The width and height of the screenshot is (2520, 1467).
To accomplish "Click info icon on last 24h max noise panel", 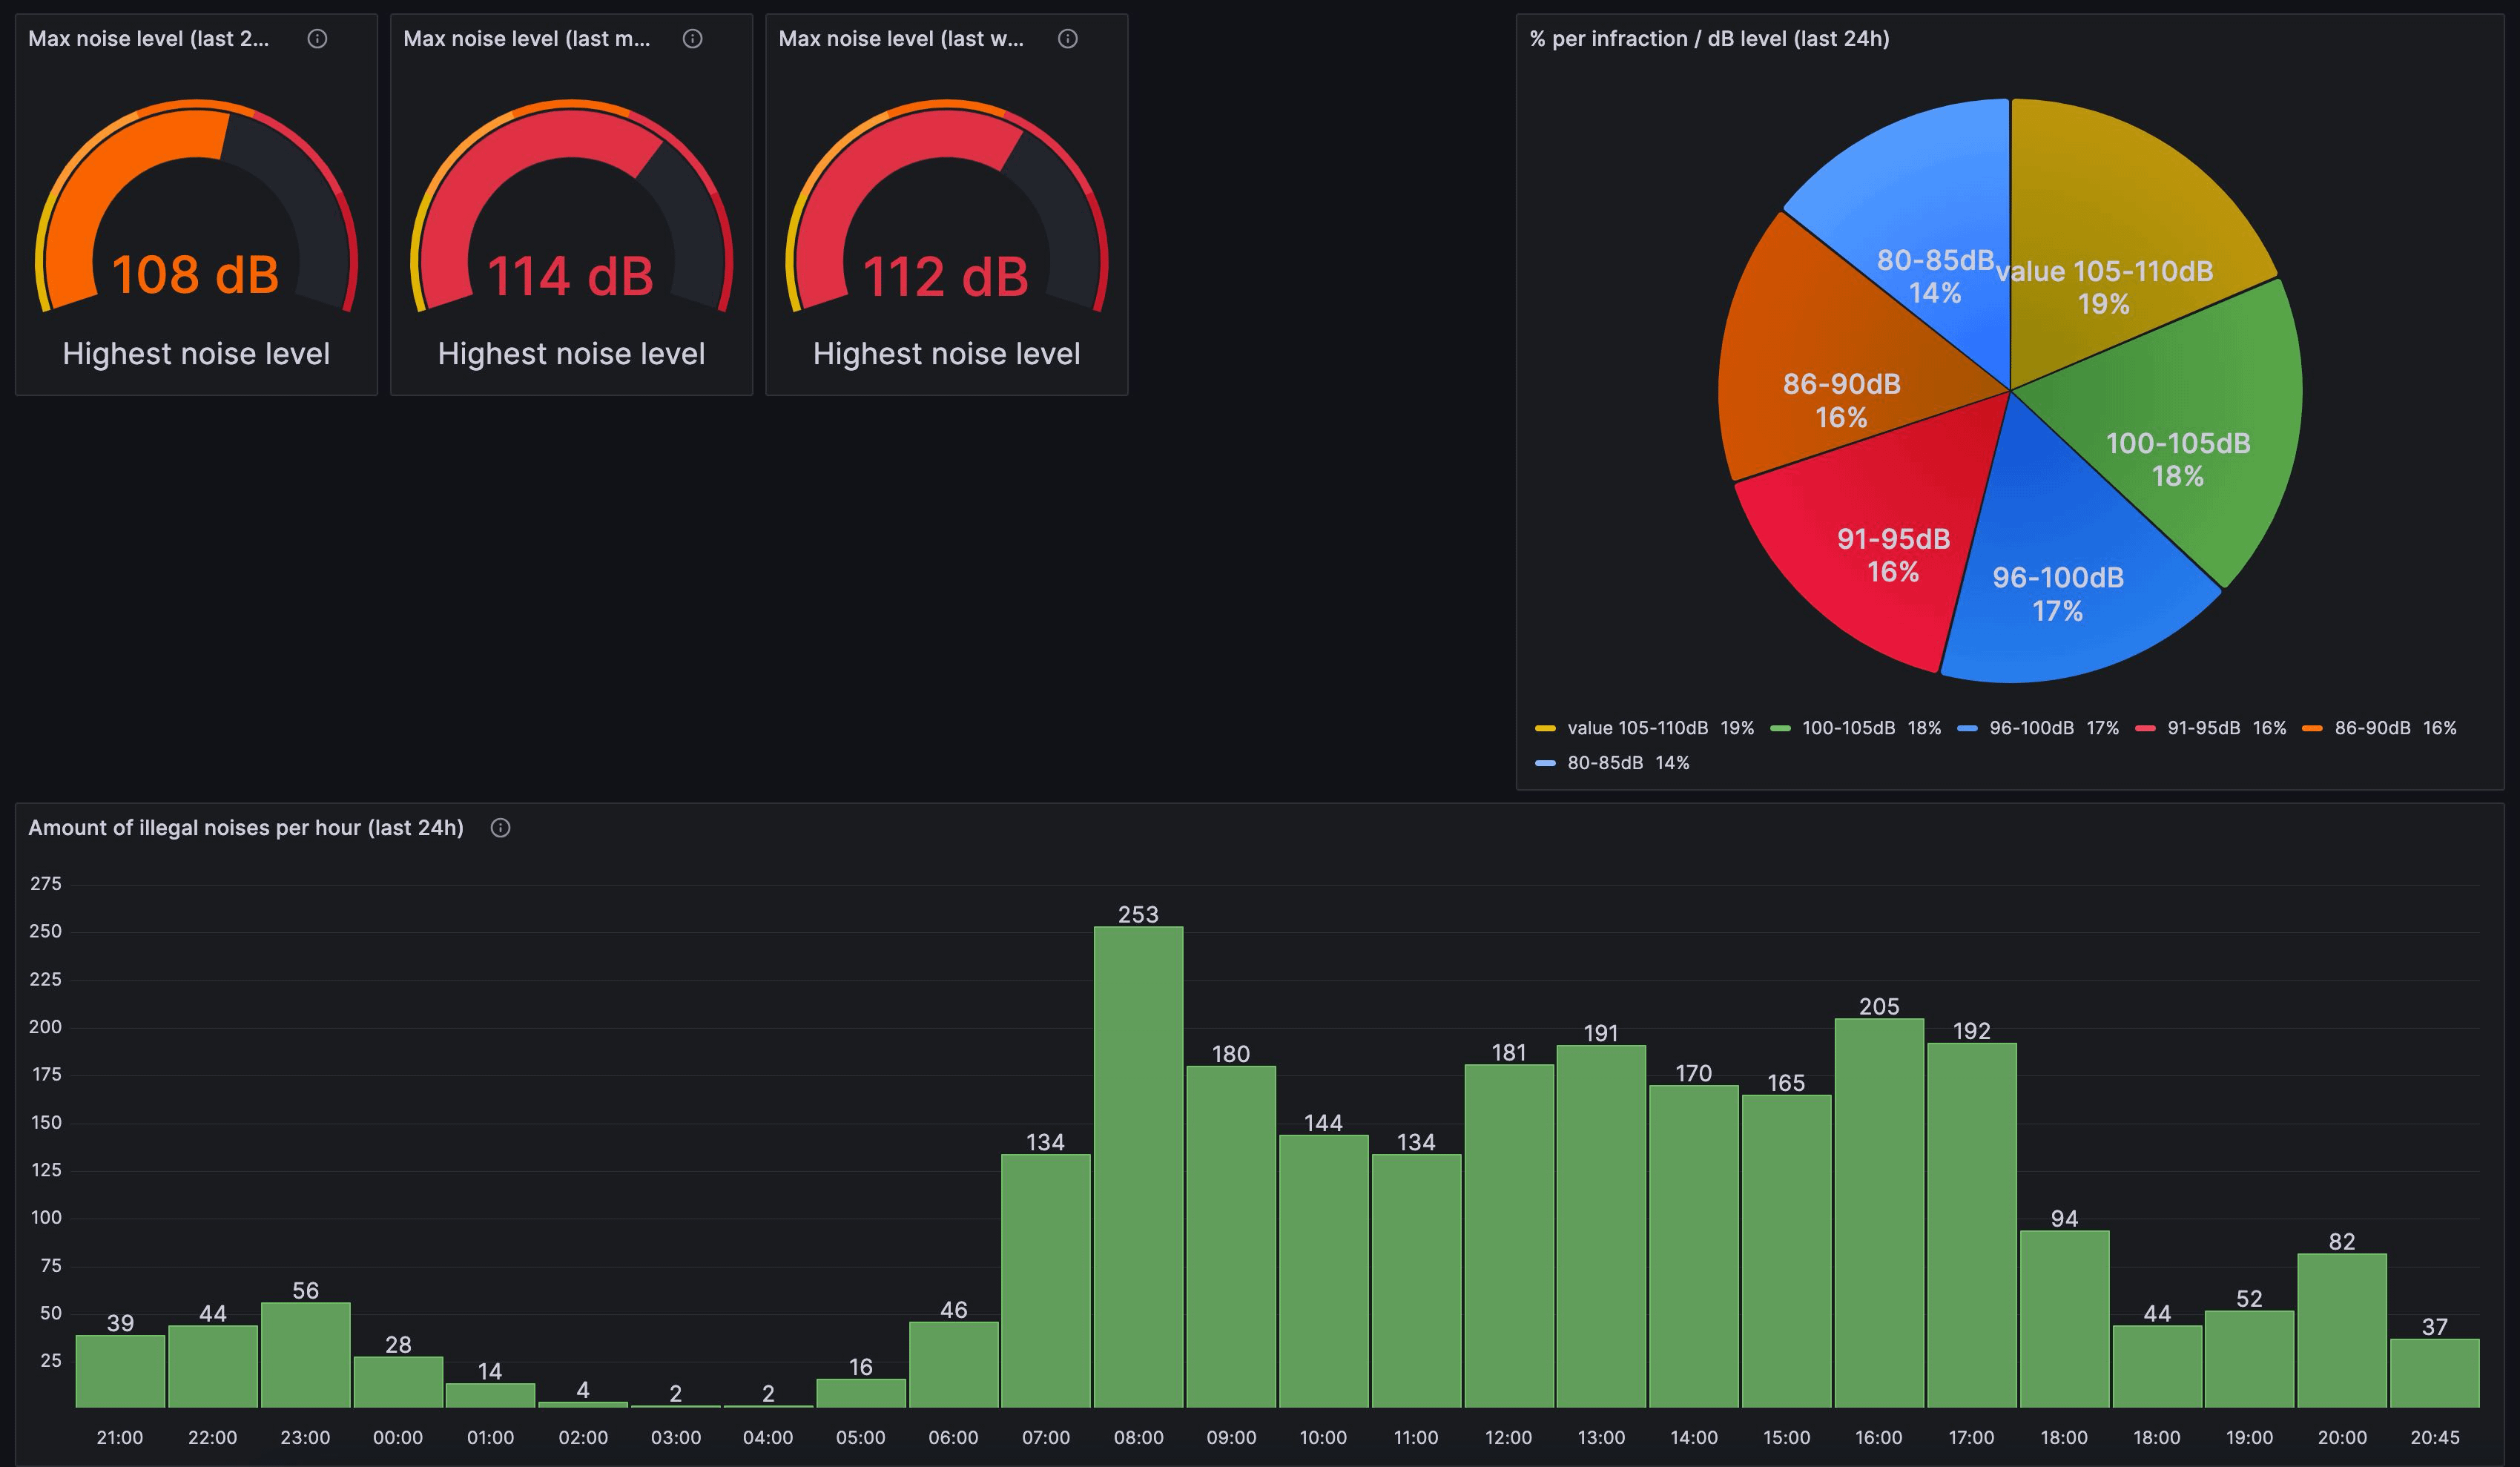I will [317, 39].
